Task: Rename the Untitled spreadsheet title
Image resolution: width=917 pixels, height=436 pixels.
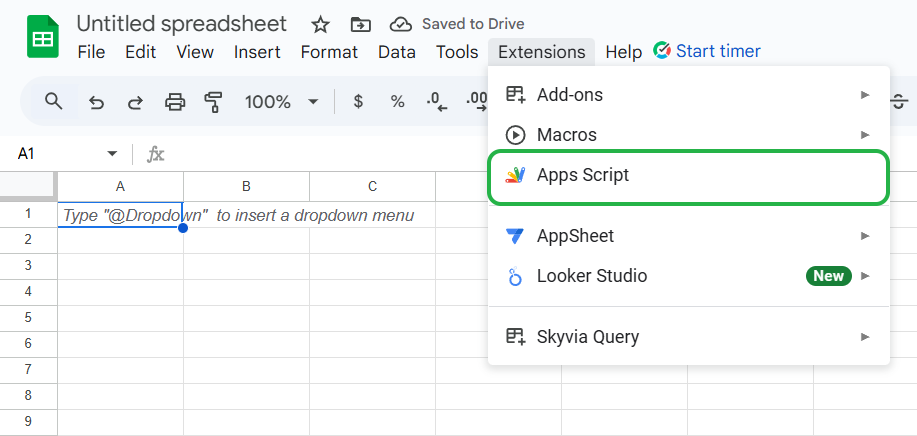Action: click(x=182, y=24)
